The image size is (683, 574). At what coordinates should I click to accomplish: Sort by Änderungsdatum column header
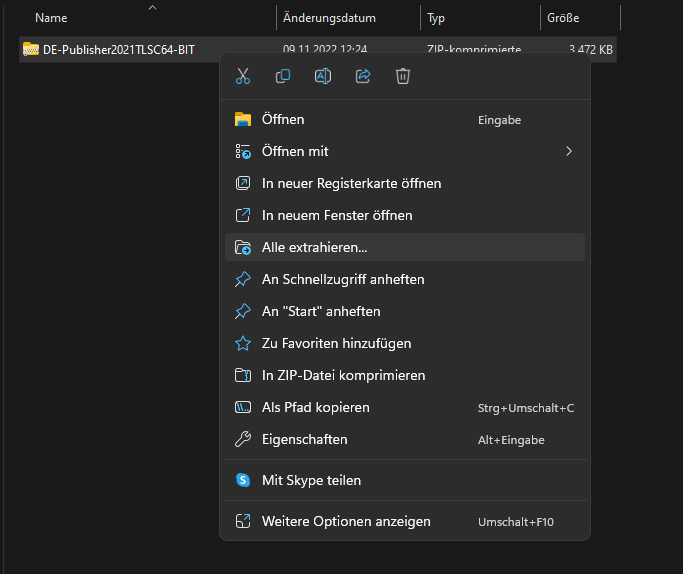coord(329,18)
